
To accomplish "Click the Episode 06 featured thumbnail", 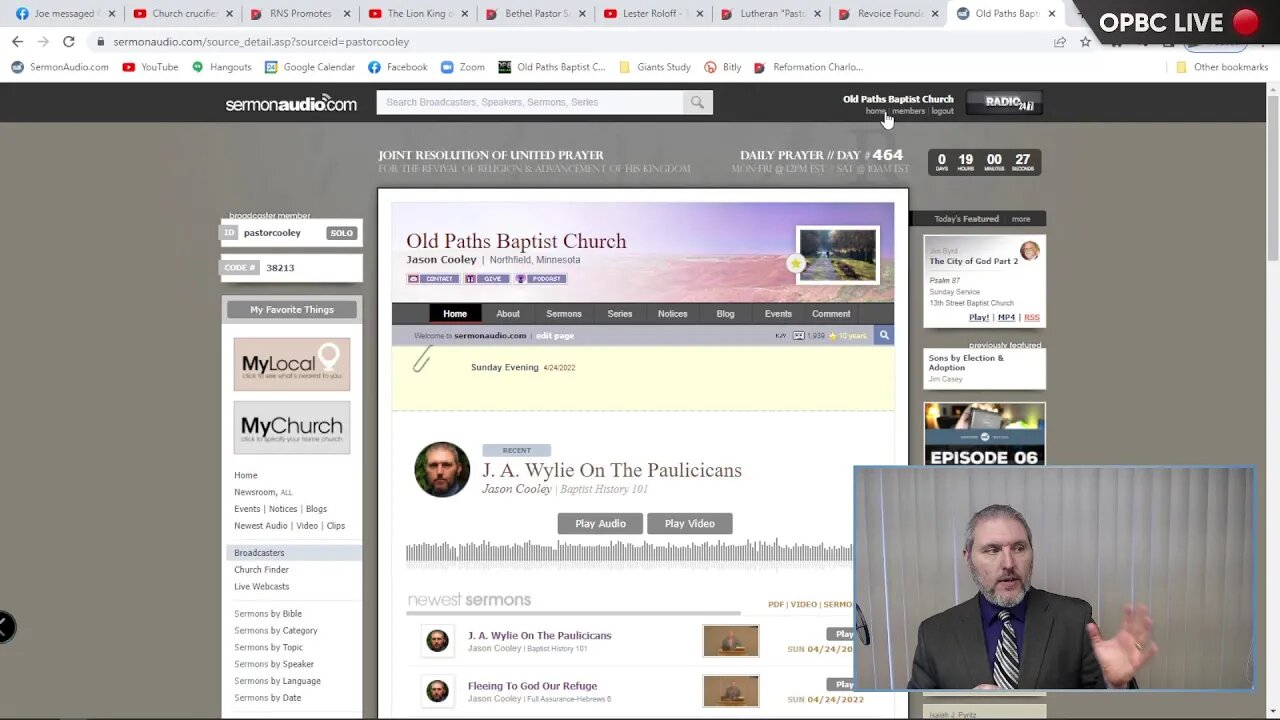I will (985, 435).
